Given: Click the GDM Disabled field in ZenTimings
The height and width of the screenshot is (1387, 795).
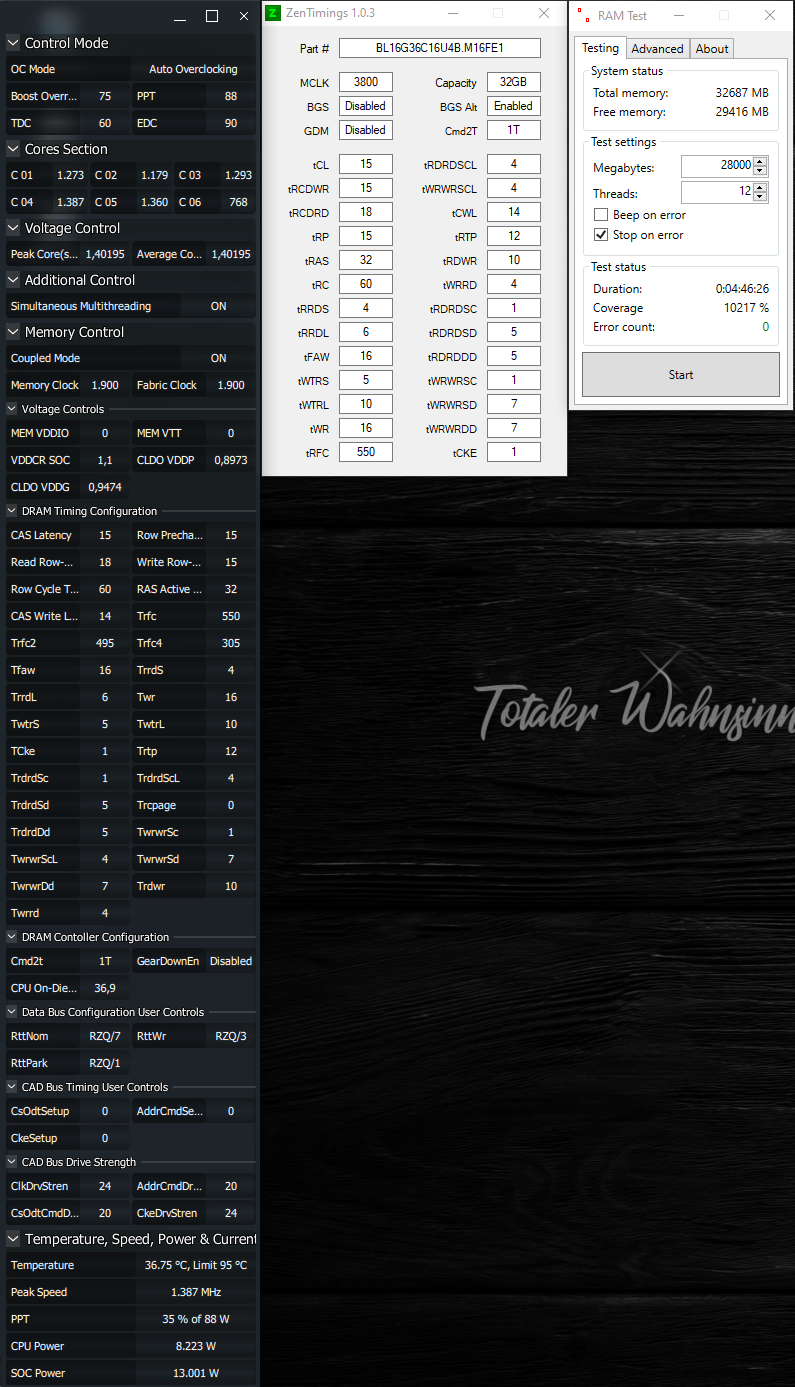Looking at the screenshot, I should pyautogui.click(x=366, y=130).
